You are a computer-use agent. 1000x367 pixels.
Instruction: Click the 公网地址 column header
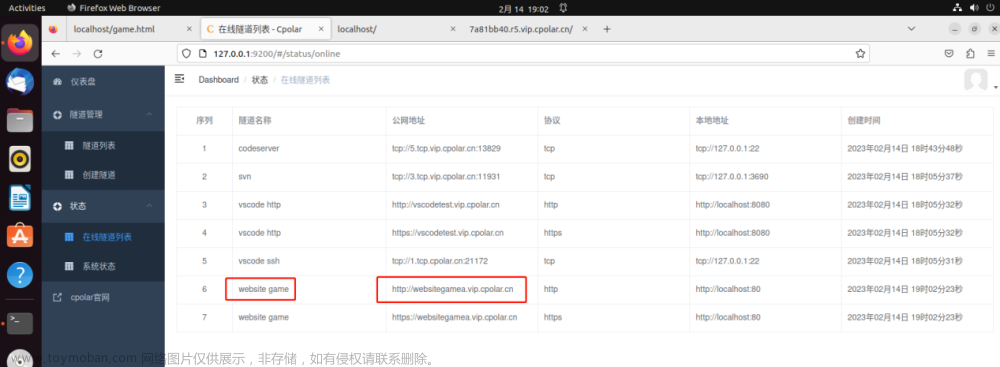click(x=408, y=120)
